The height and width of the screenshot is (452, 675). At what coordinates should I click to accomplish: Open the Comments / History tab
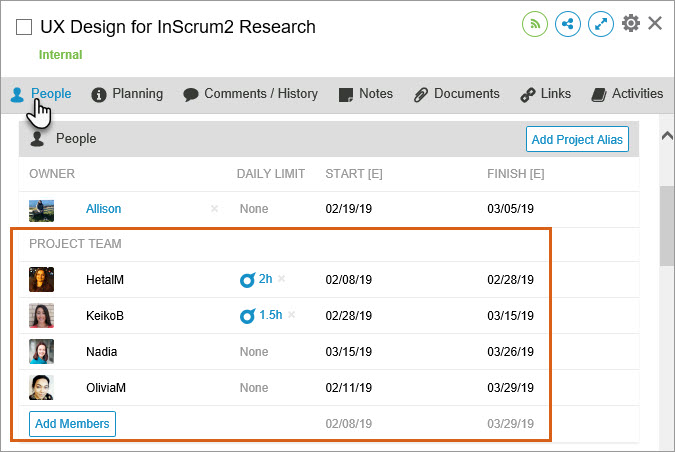[x=250, y=94]
